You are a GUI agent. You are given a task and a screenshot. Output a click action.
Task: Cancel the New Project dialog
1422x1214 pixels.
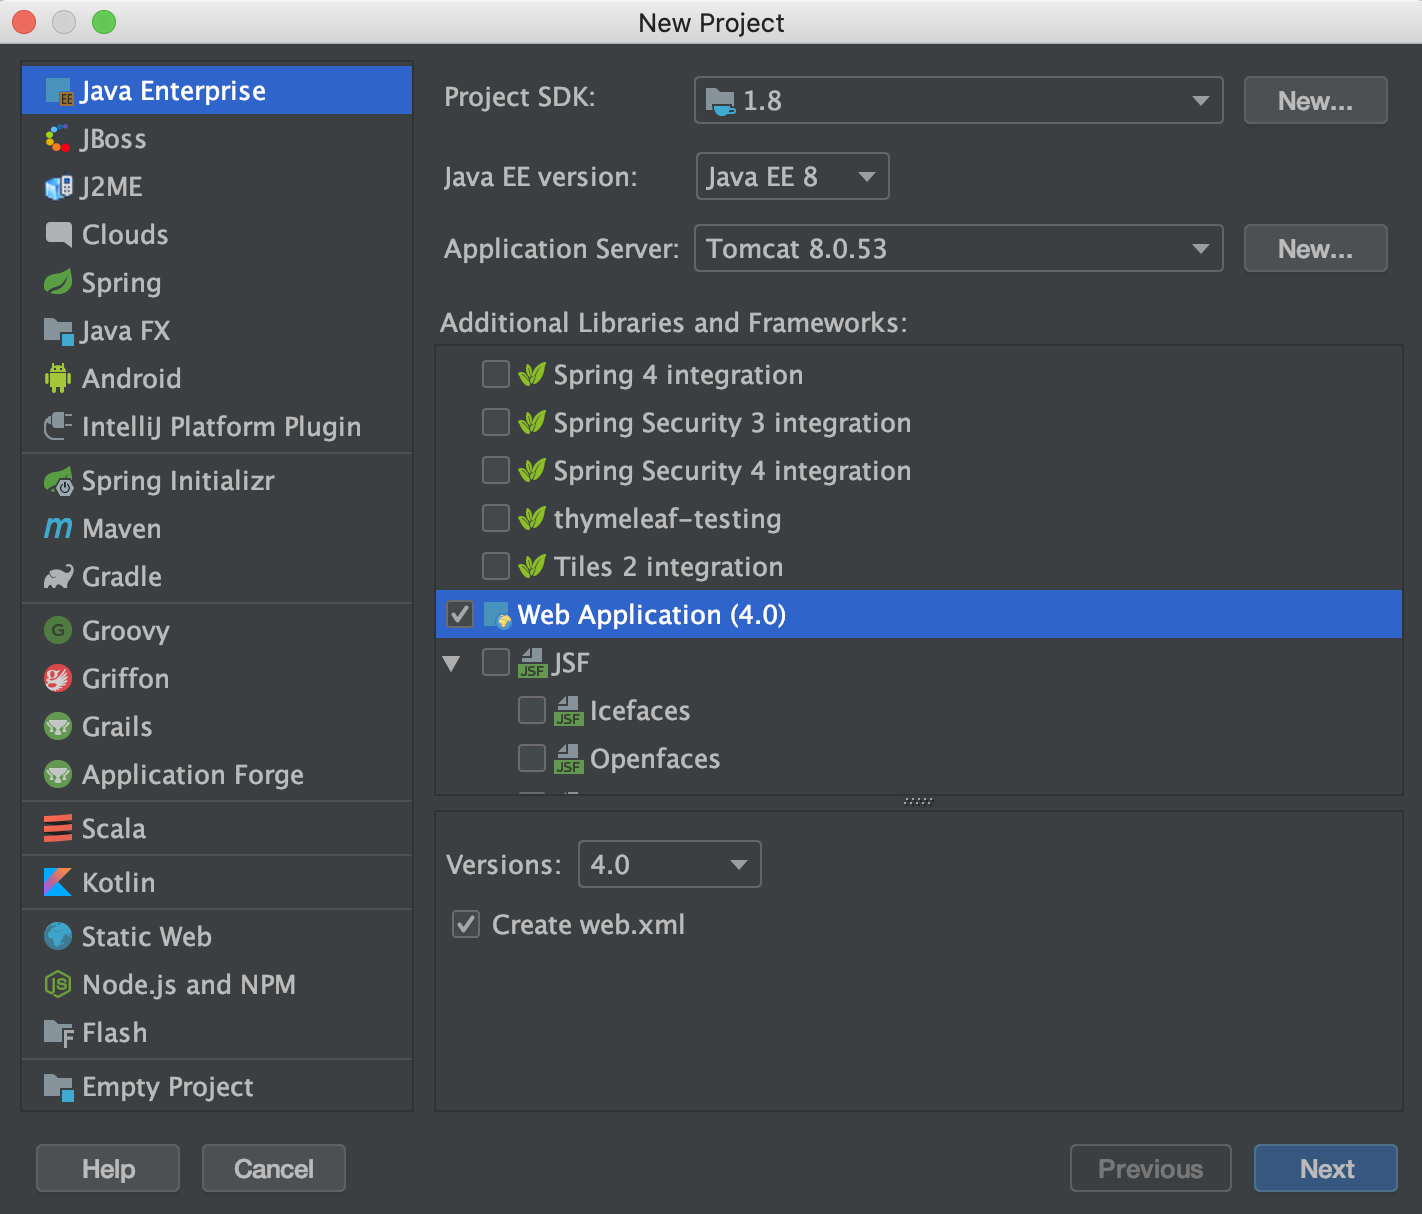tap(274, 1168)
